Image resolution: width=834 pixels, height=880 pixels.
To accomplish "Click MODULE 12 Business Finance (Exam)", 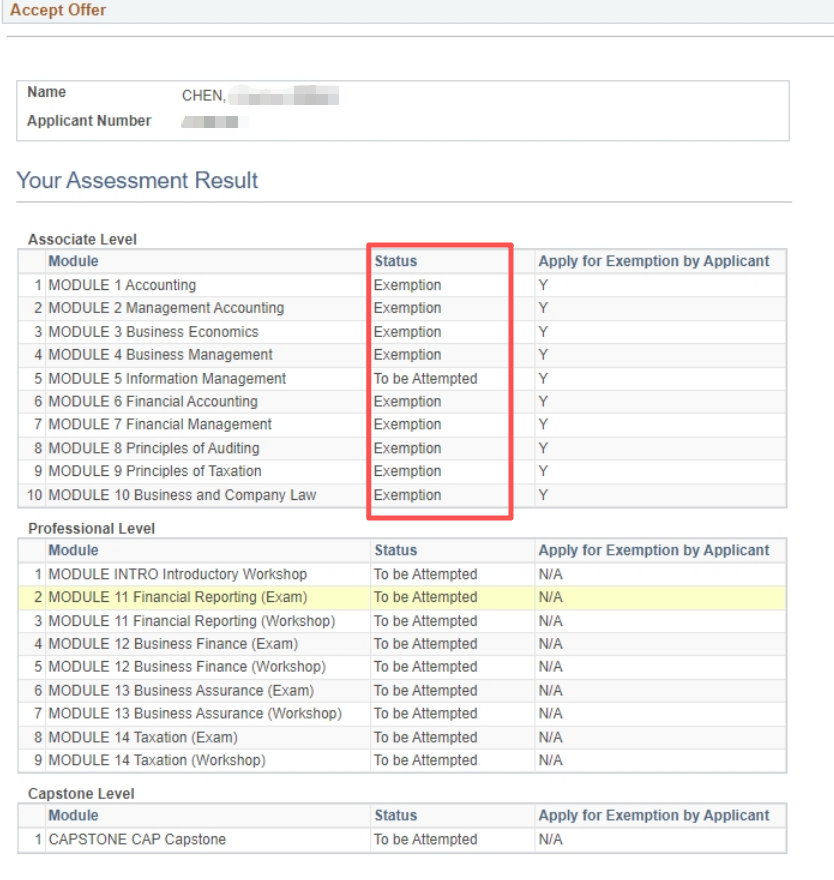I will (173, 644).
